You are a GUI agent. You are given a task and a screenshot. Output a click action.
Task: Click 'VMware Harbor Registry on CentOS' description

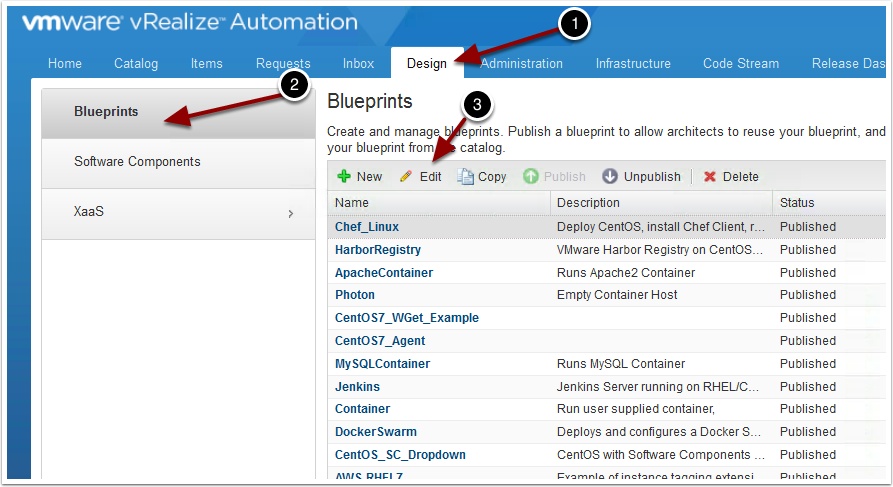[x=659, y=249]
